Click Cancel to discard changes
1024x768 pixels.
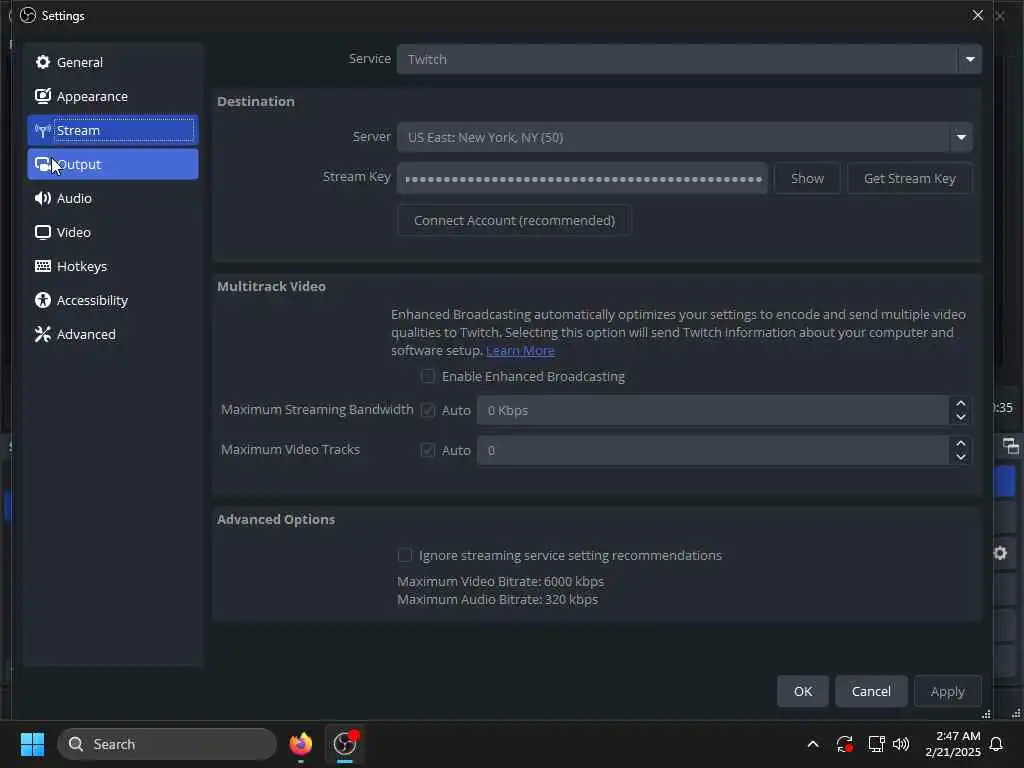tap(871, 691)
